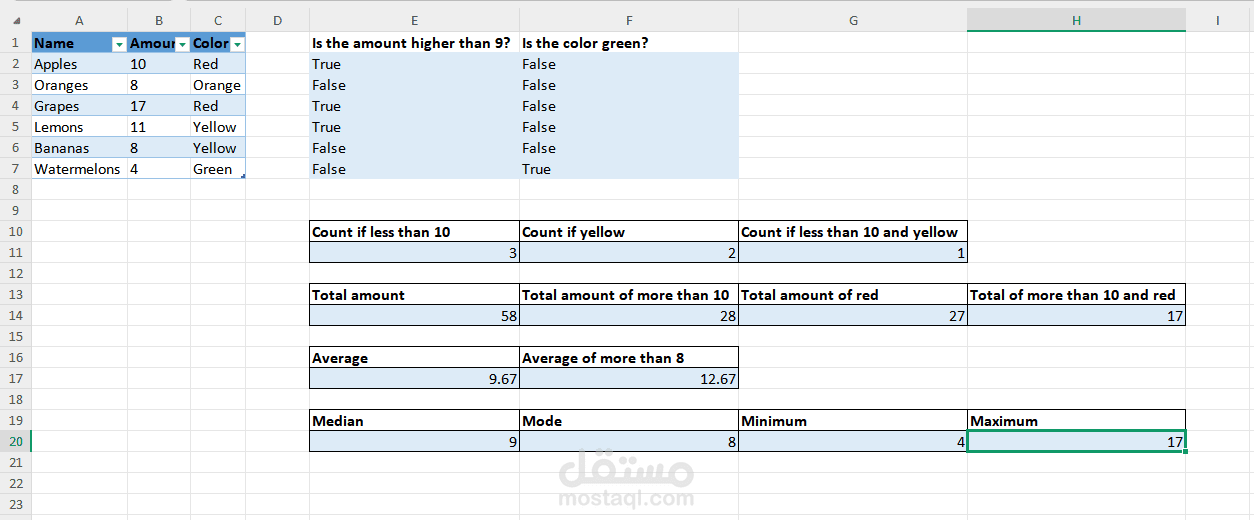Click the Select All corner triangle
Viewport: 1254px width, 520px height.
click(16, 20)
